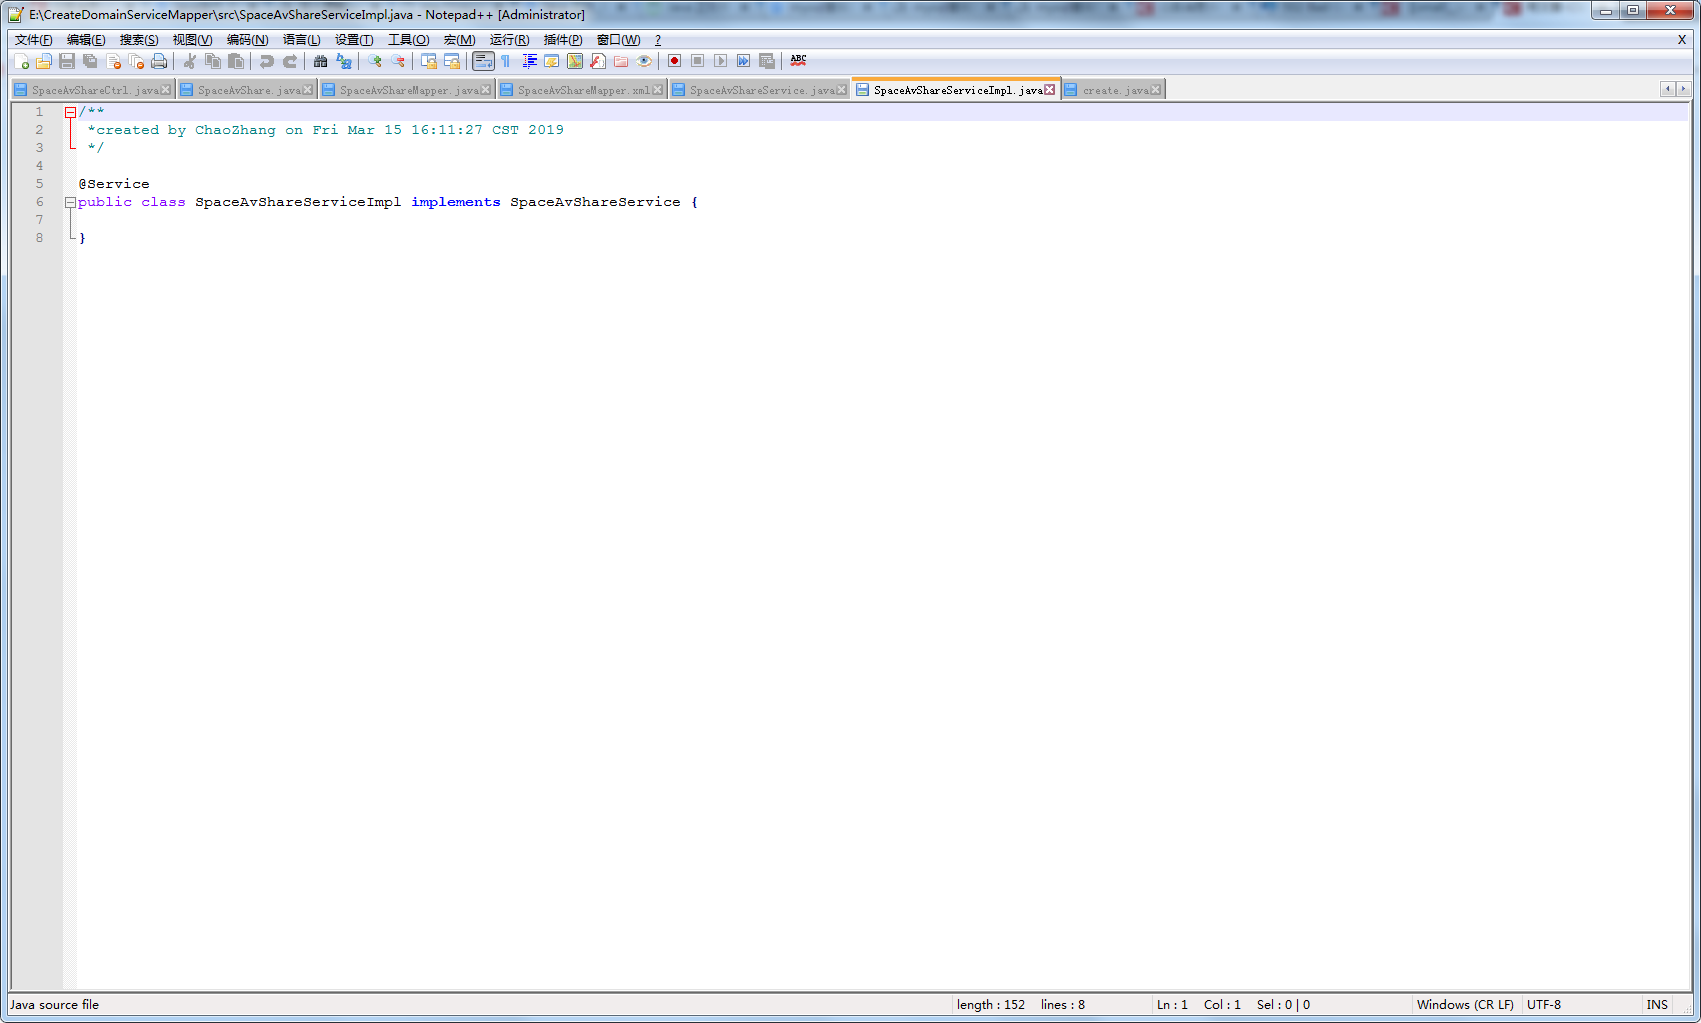
Task: Save the currently recorded macro icon
Action: (767, 61)
